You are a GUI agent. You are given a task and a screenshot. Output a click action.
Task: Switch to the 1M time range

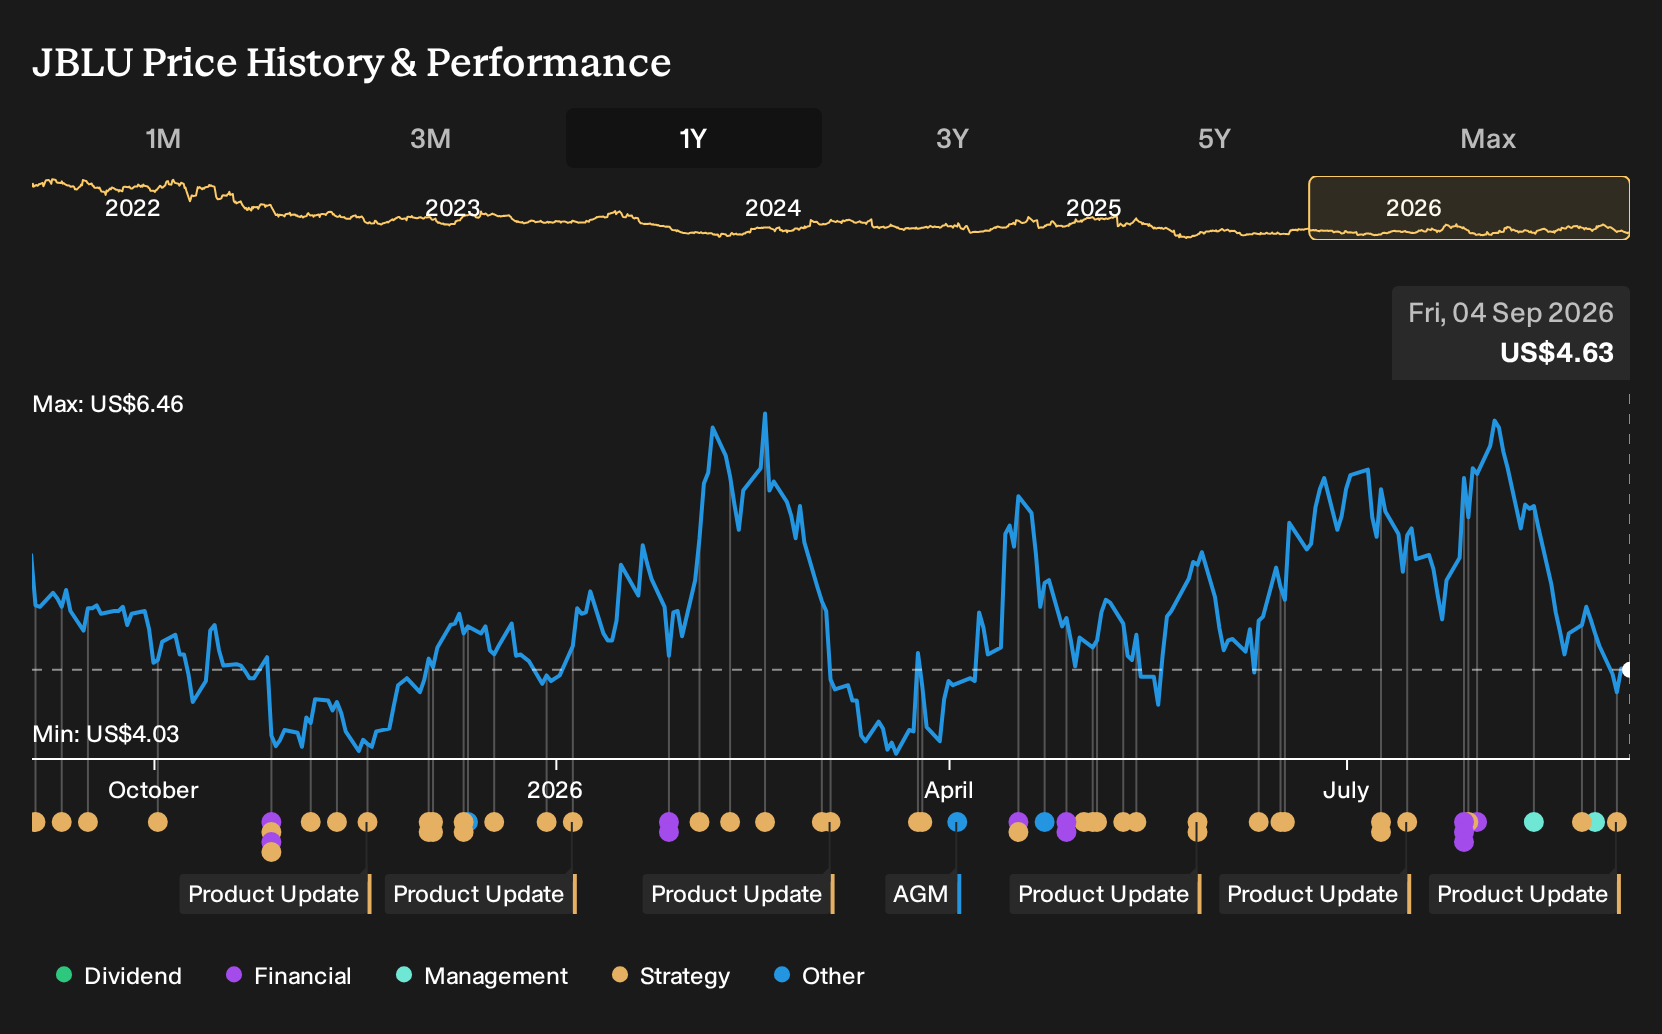[x=163, y=138]
